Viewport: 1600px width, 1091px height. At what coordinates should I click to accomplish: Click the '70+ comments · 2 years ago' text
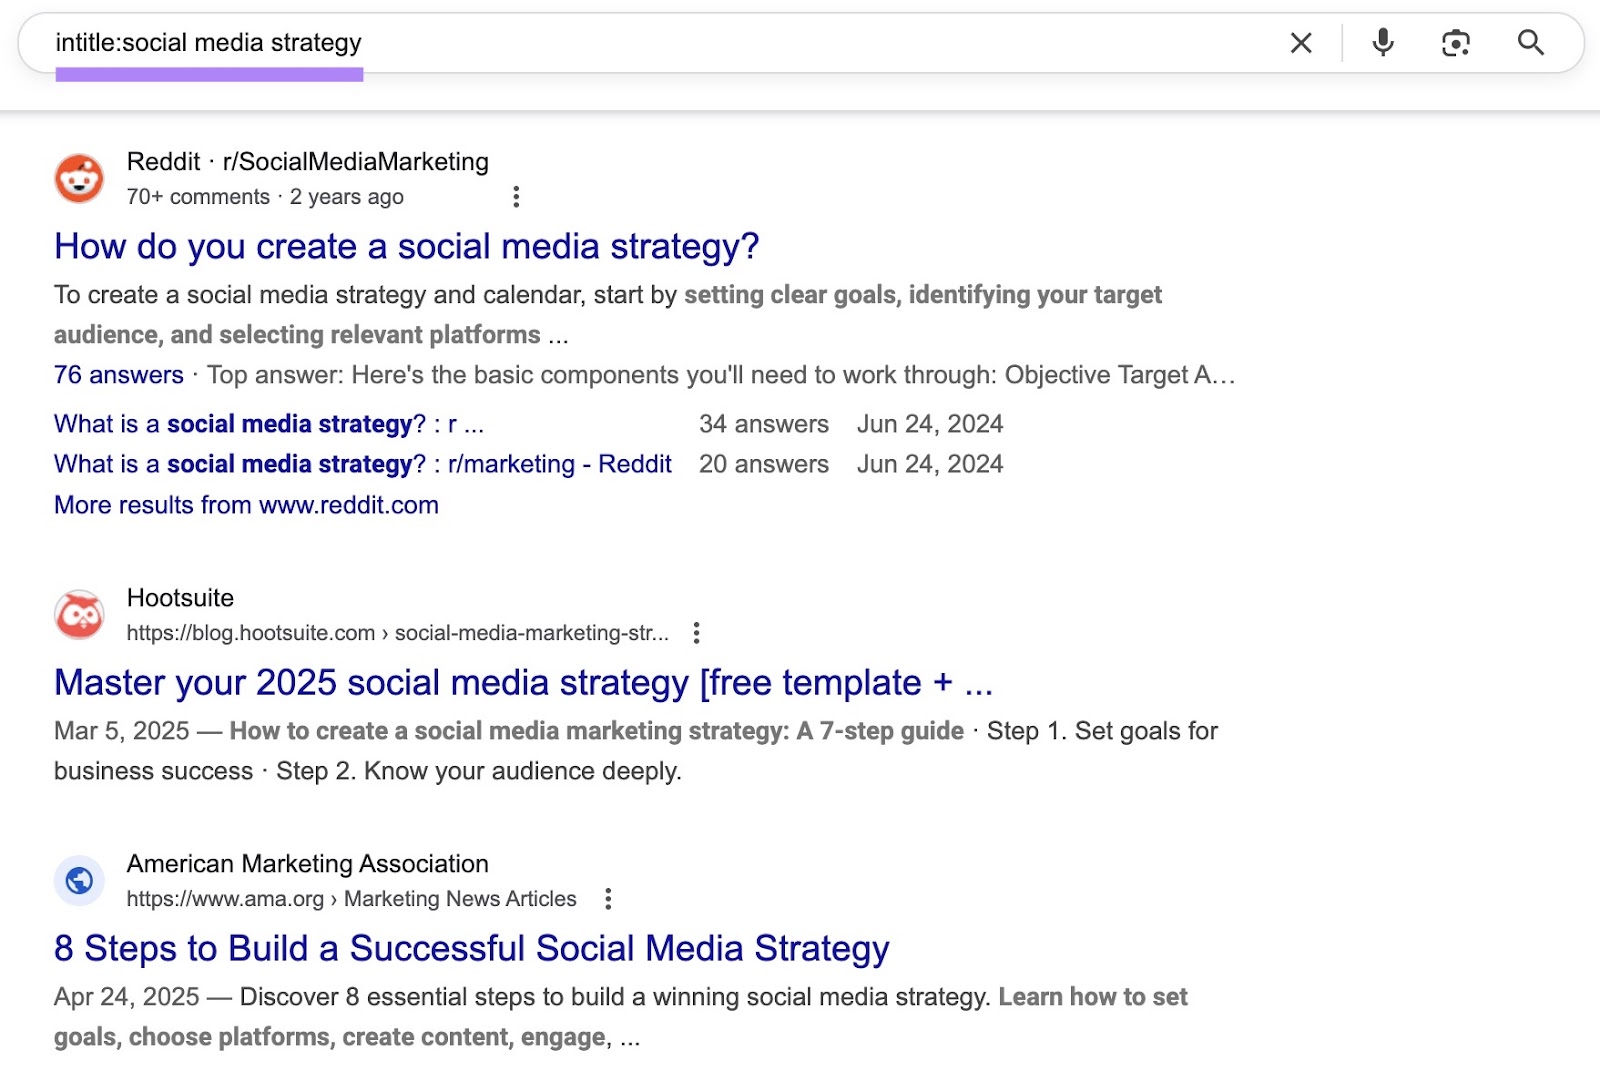(x=265, y=197)
